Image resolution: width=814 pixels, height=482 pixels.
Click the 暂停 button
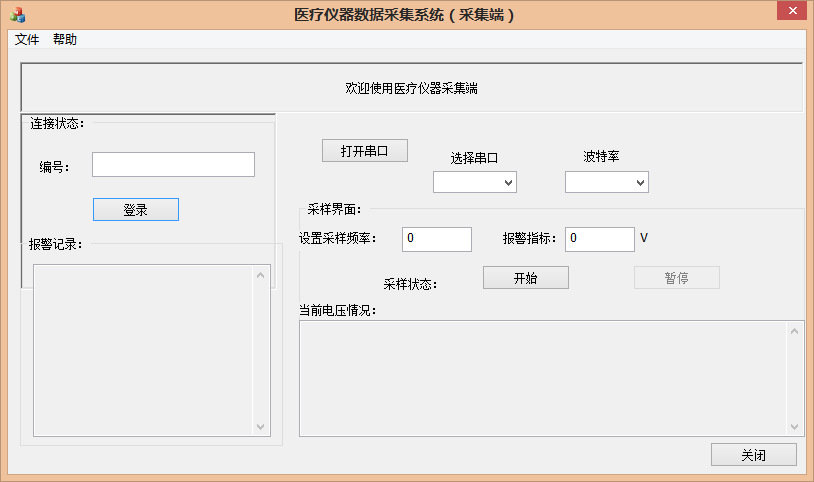(676, 278)
